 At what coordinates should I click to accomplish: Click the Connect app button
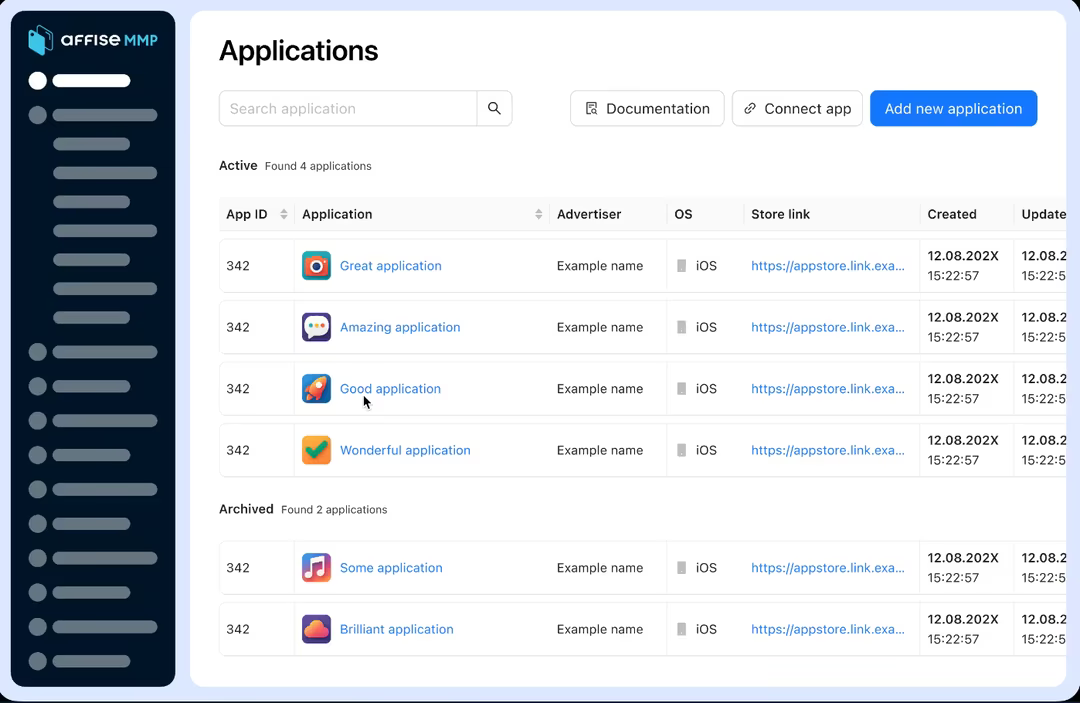point(797,108)
